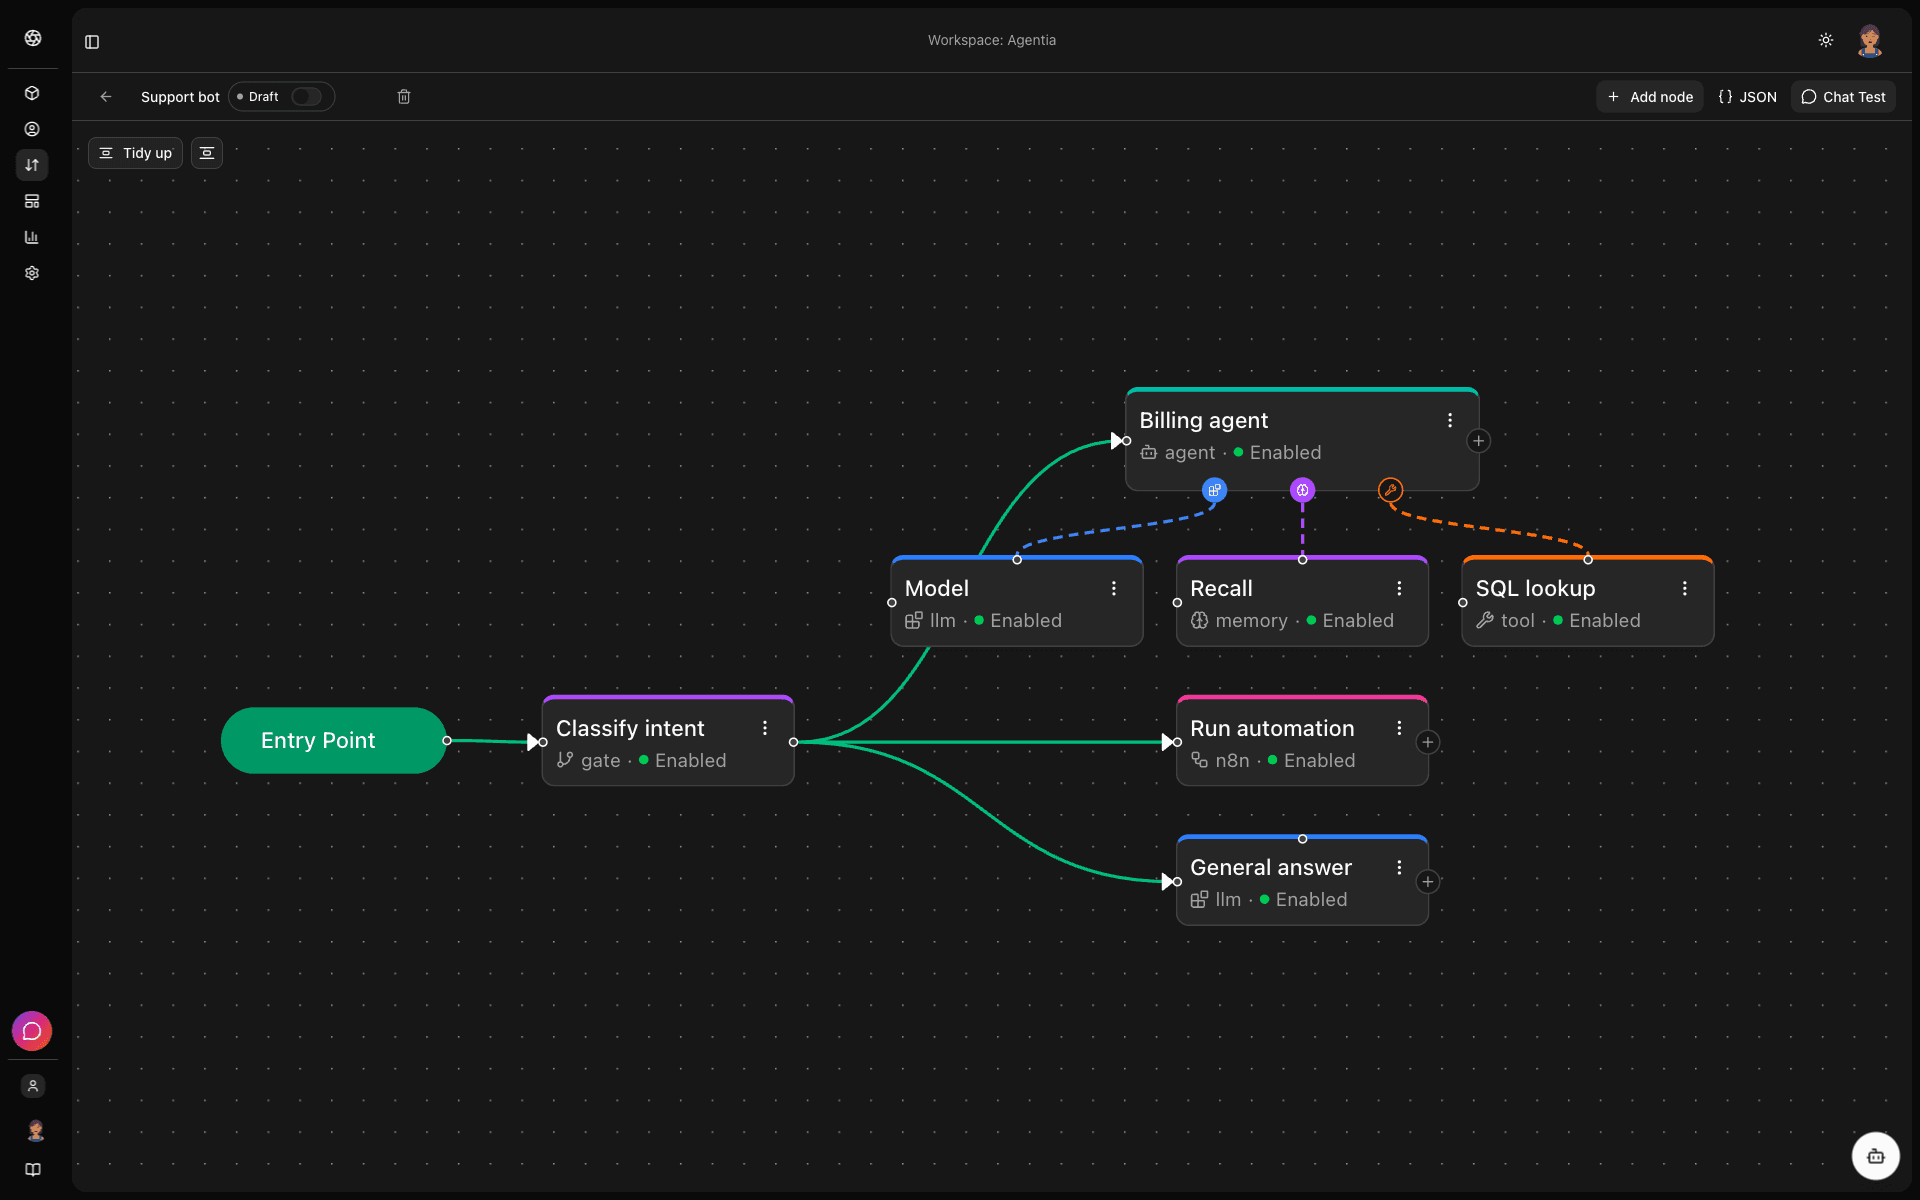
Task: Select the Classify intent node title
Action: (x=630, y=729)
